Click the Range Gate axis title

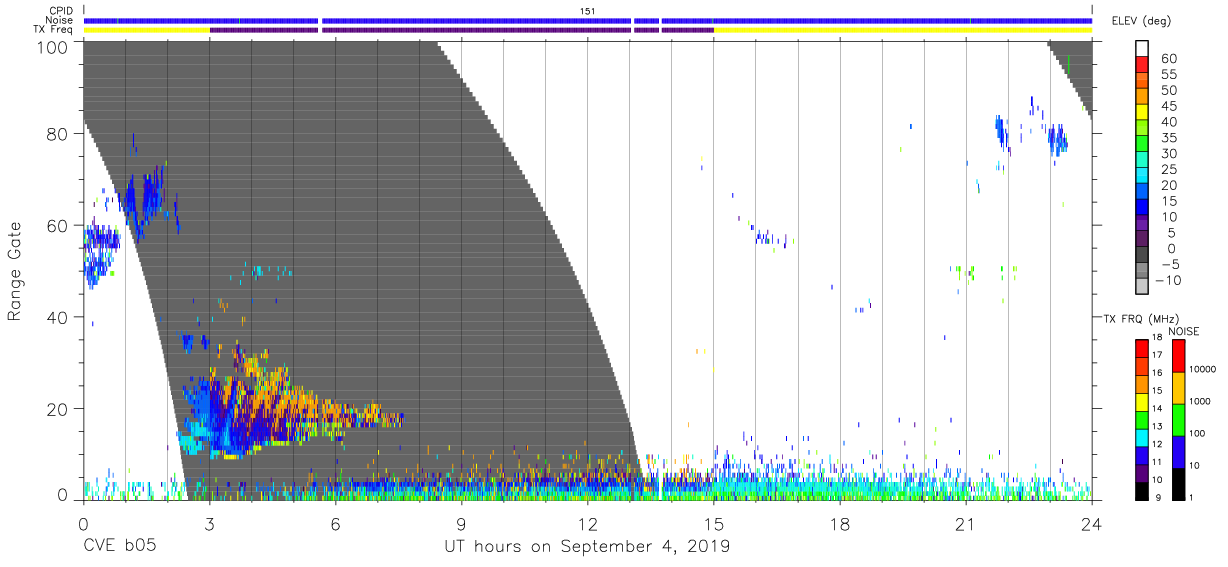pos(15,272)
